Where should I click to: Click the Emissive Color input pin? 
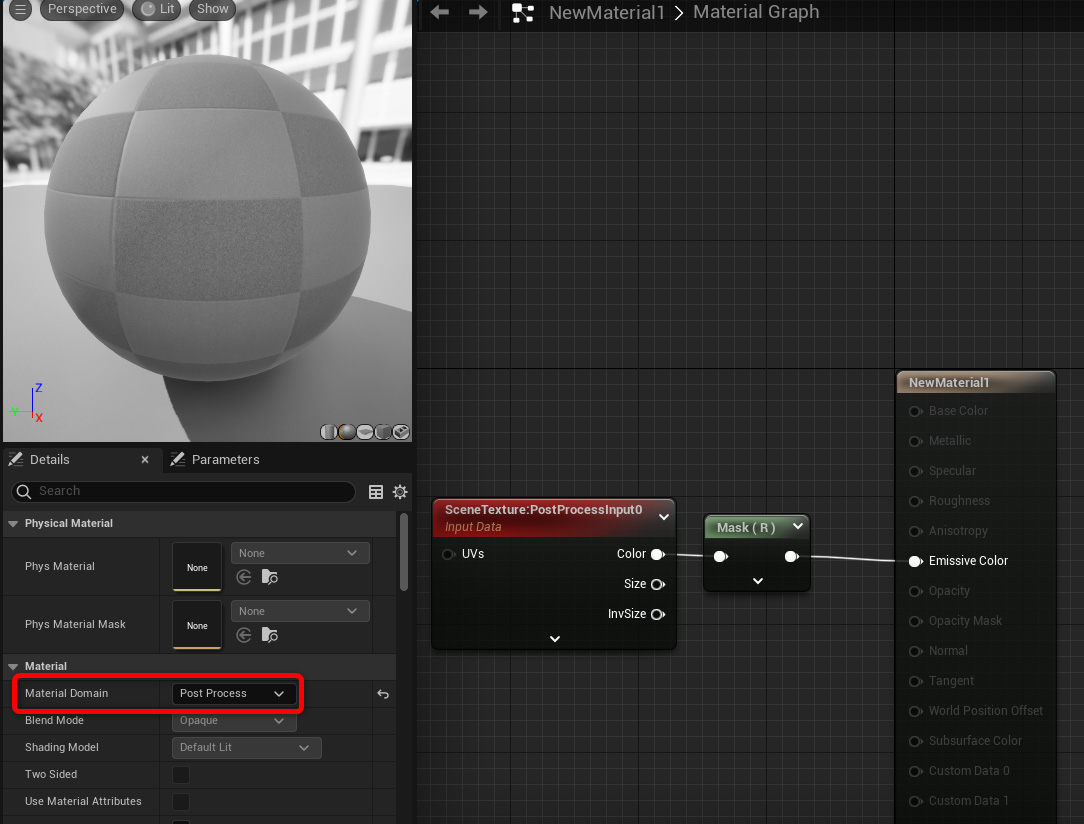(x=915, y=561)
